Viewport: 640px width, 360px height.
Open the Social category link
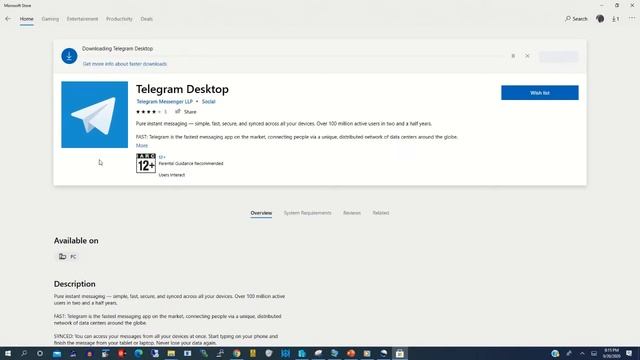click(x=209, y=102)
